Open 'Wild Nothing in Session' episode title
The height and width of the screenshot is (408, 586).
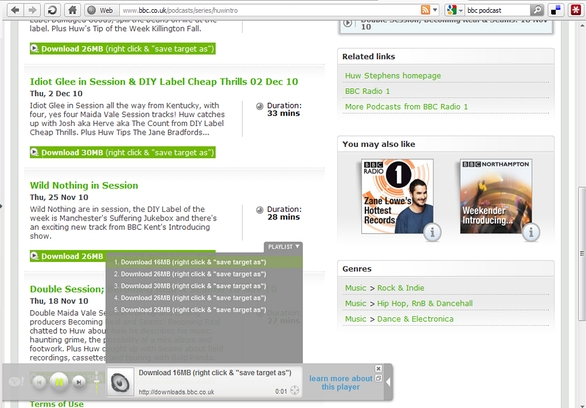84,185
